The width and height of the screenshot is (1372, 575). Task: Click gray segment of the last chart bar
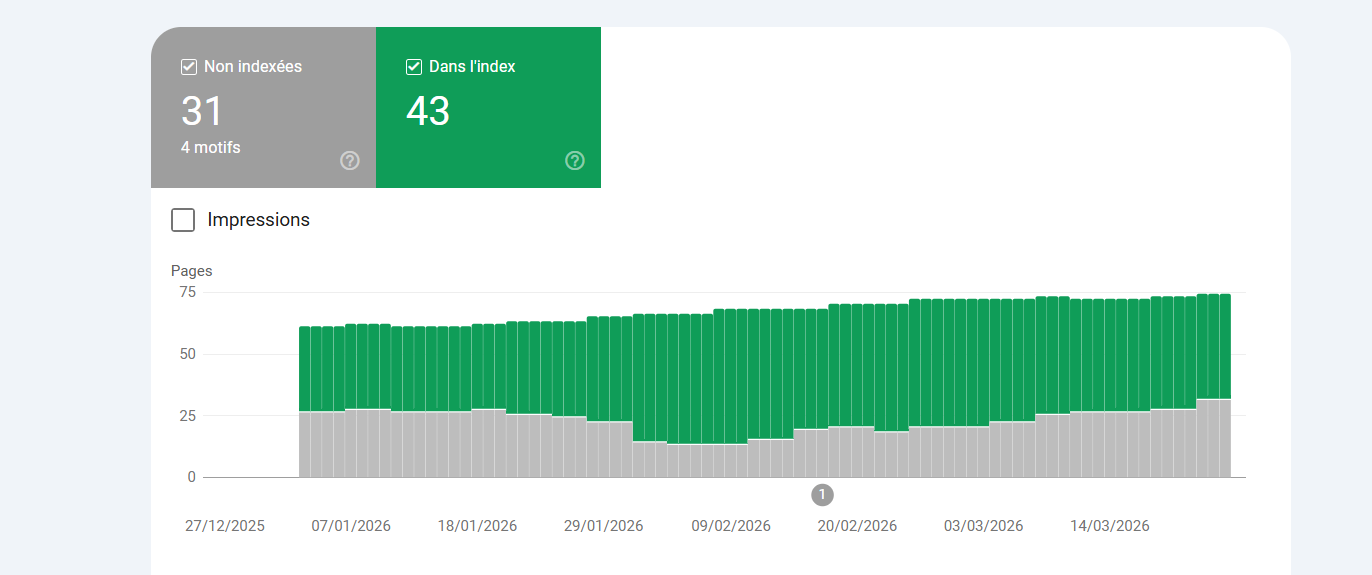click(1225, 438)
